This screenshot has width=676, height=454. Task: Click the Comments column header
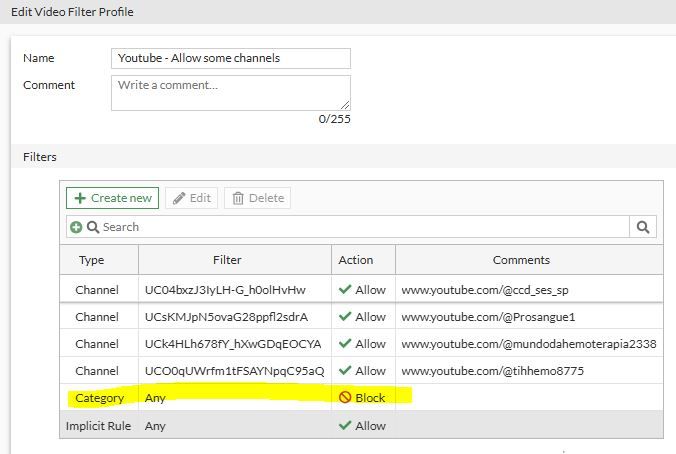[x=521, y=260]
